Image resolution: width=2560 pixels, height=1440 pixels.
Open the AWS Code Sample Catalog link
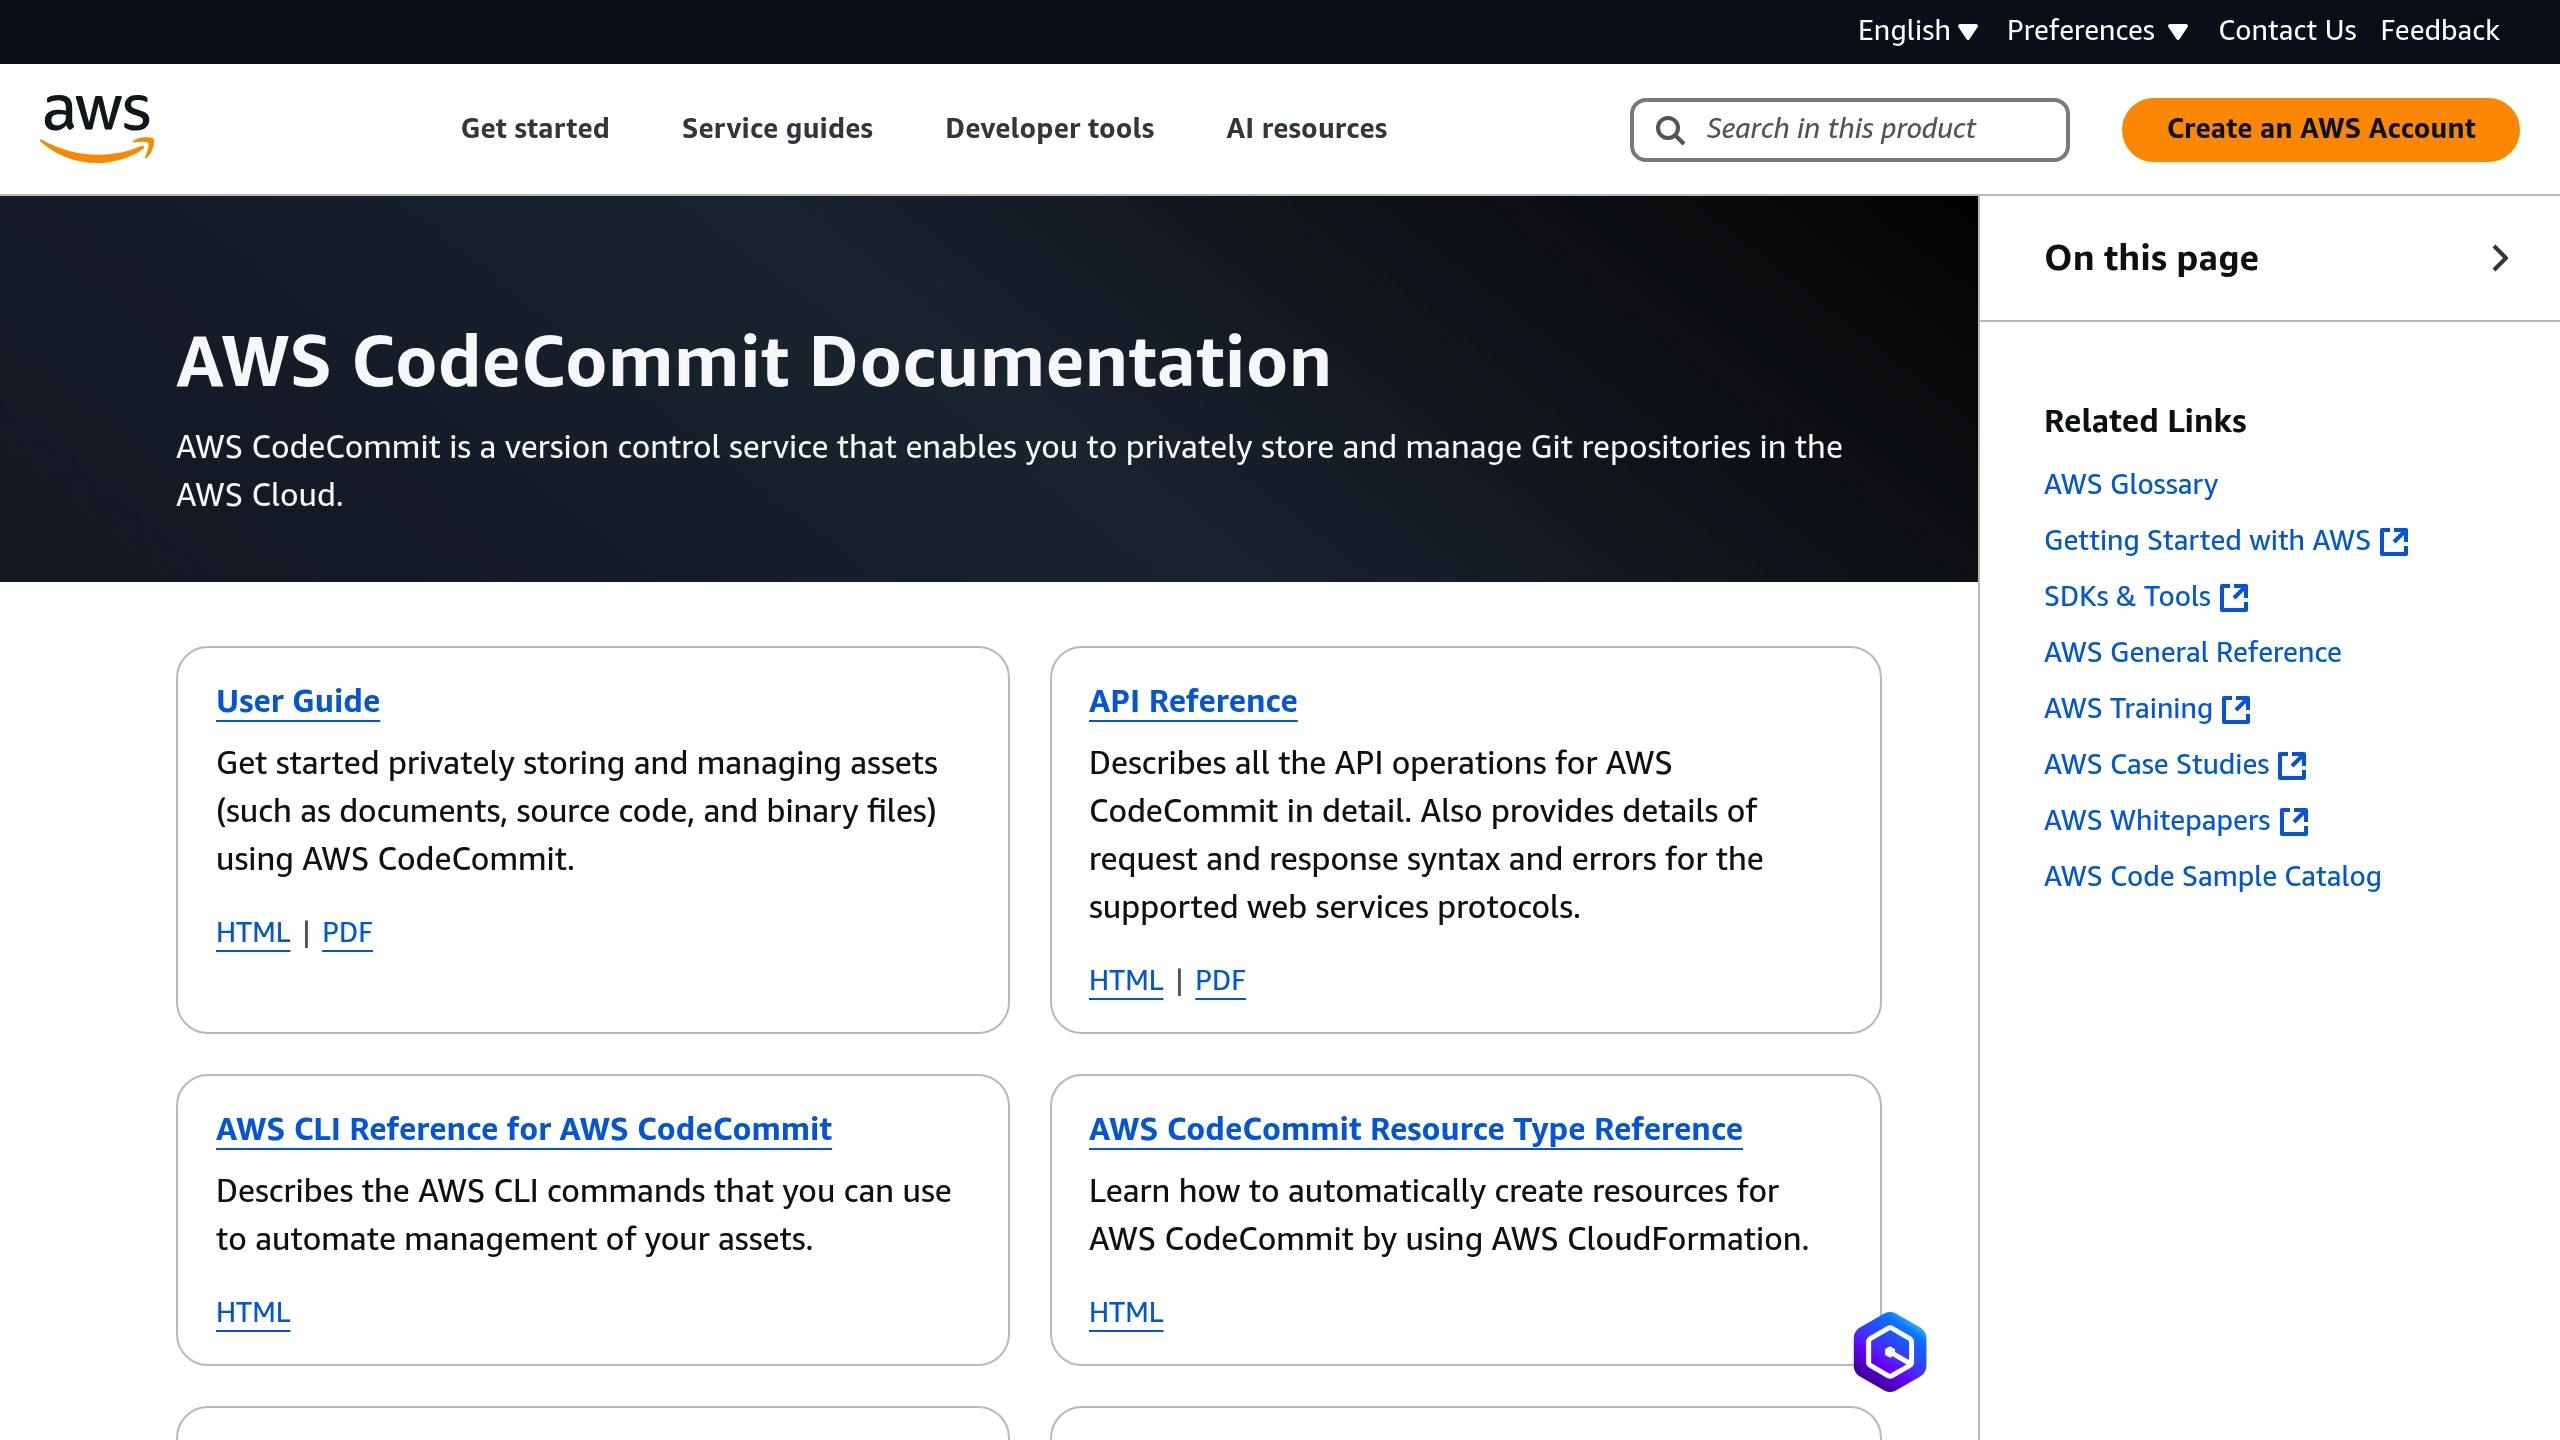[x=2212, y=877]
